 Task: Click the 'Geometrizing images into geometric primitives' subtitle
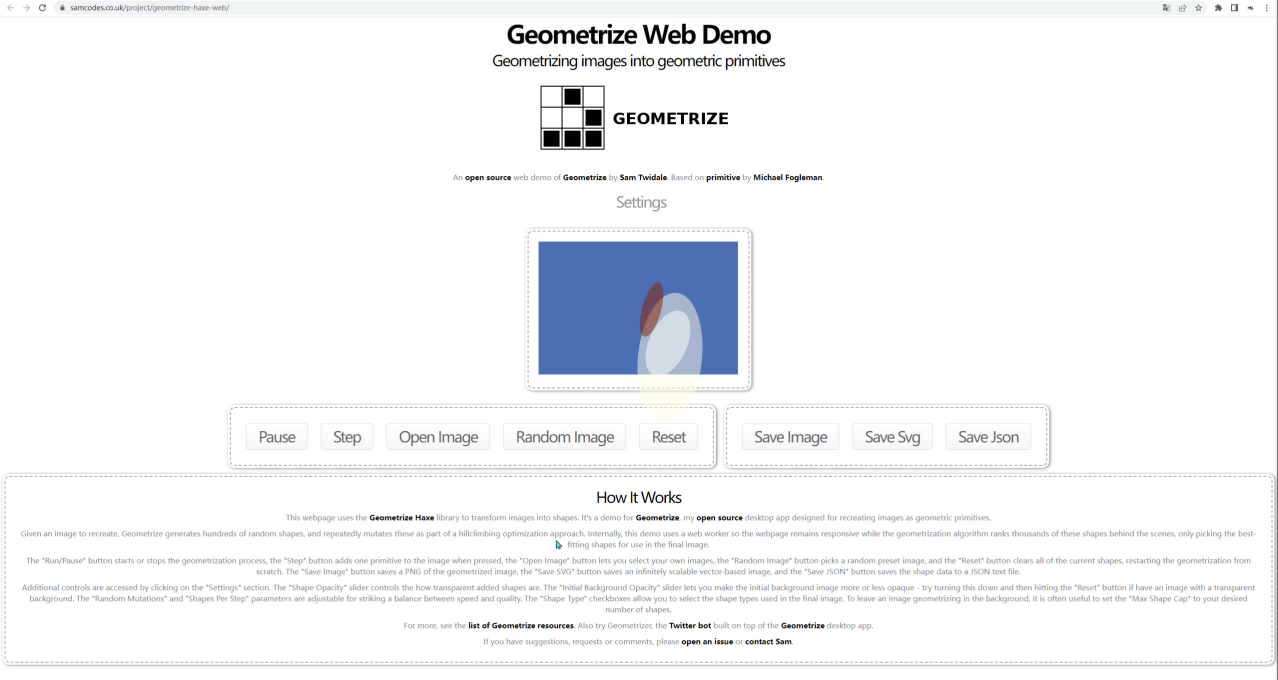[639, 61]
